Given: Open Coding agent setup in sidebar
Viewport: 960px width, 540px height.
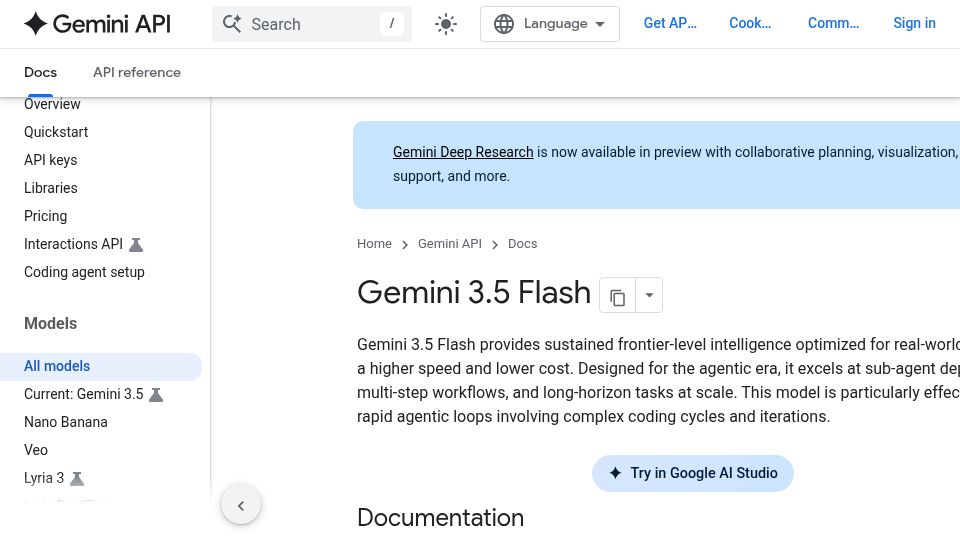Looking at the screenshot, I should point(84,272).
